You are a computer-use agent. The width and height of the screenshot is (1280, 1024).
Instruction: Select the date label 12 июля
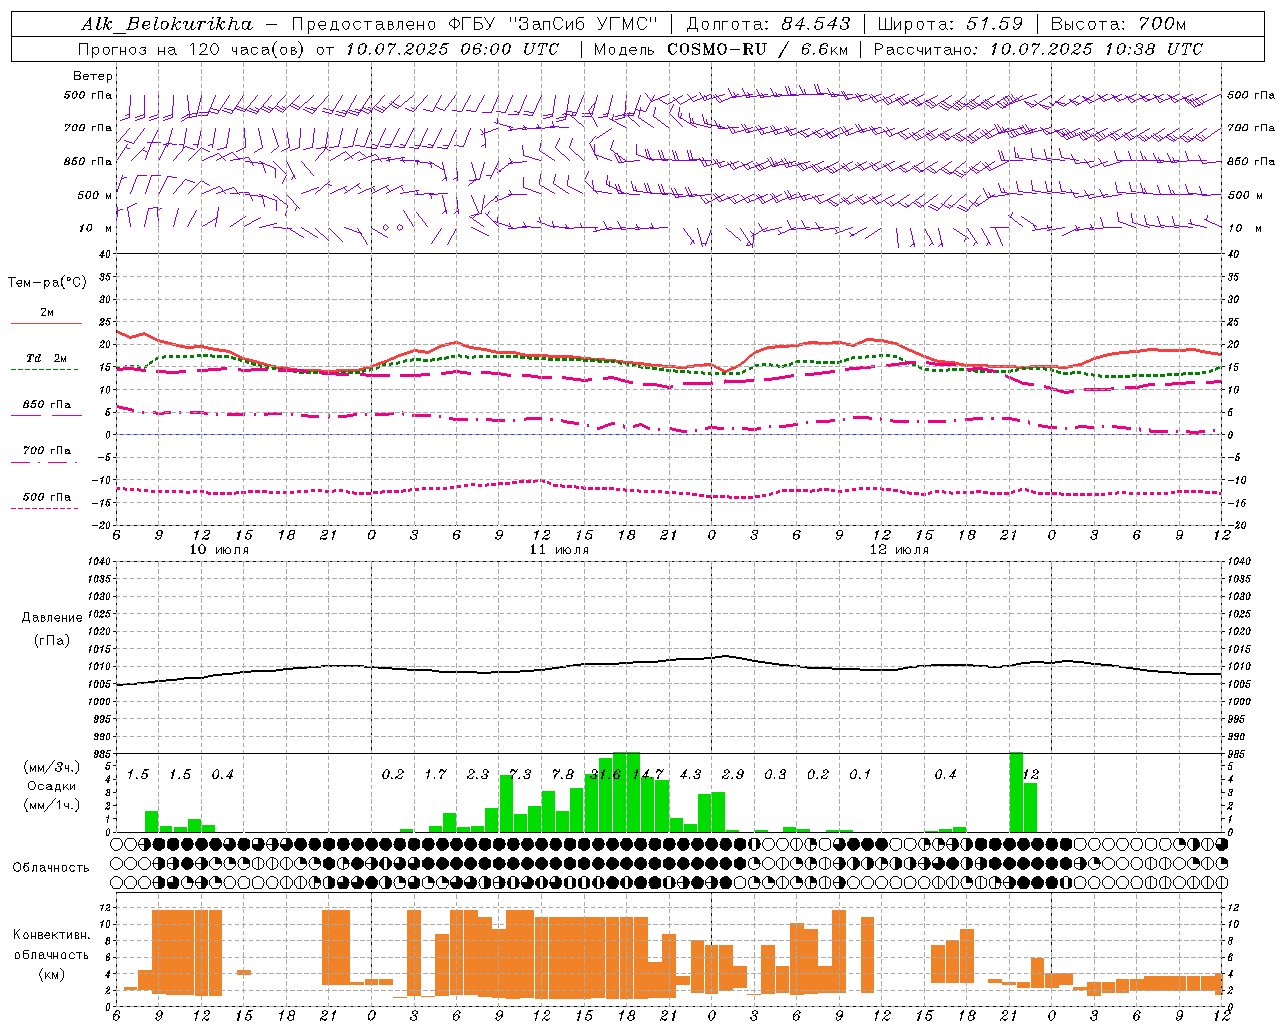coord(899,550)
